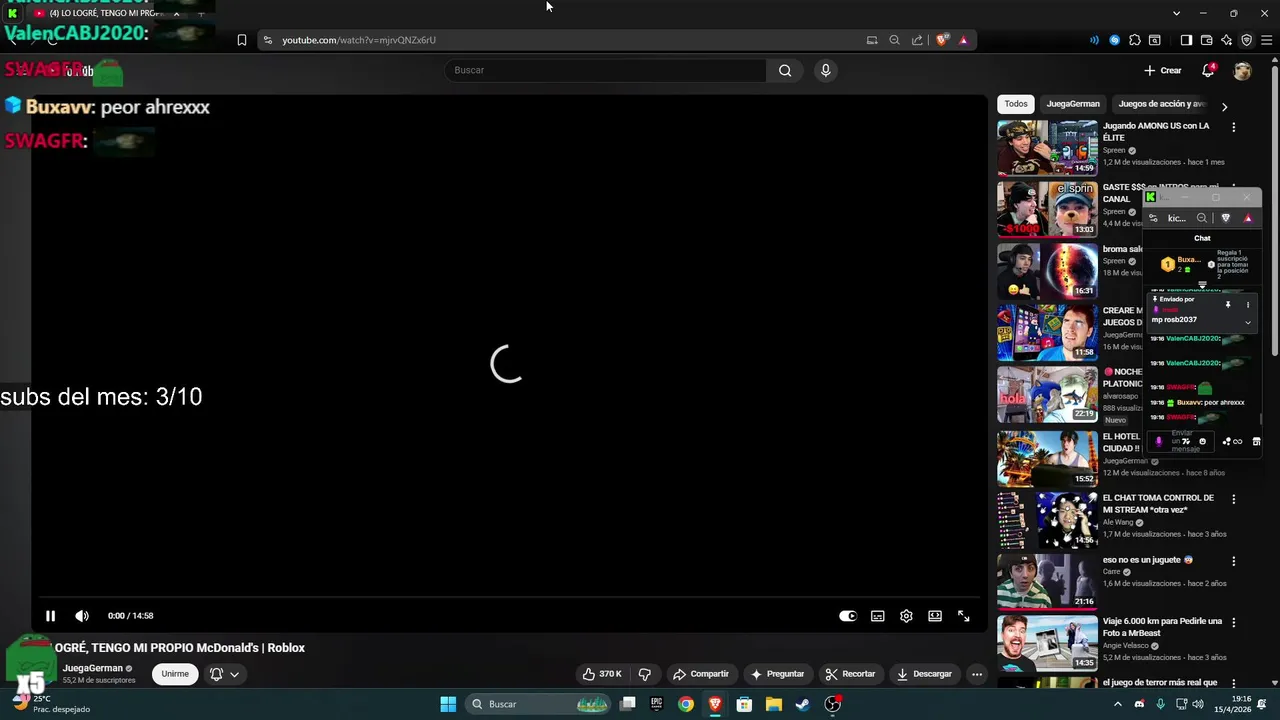Open the browser hamburger menu

click(x=1266, y=40)
